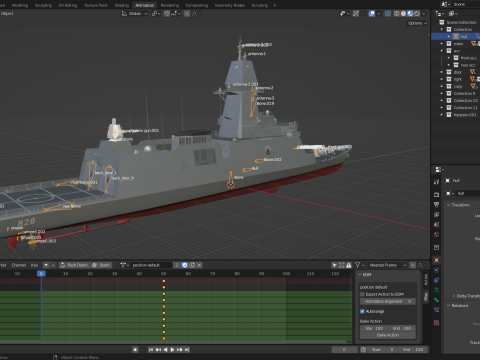Select the front acc collection
The height and width of the screenshot is (360, 480).
tap(468, 58)
